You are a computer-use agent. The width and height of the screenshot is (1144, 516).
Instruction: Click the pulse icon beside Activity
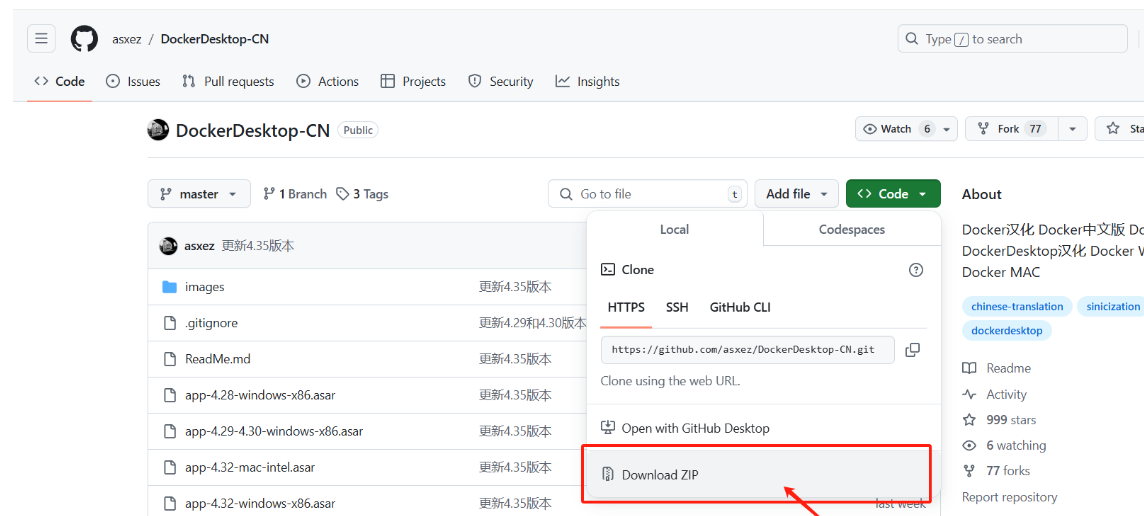(969, 394)
